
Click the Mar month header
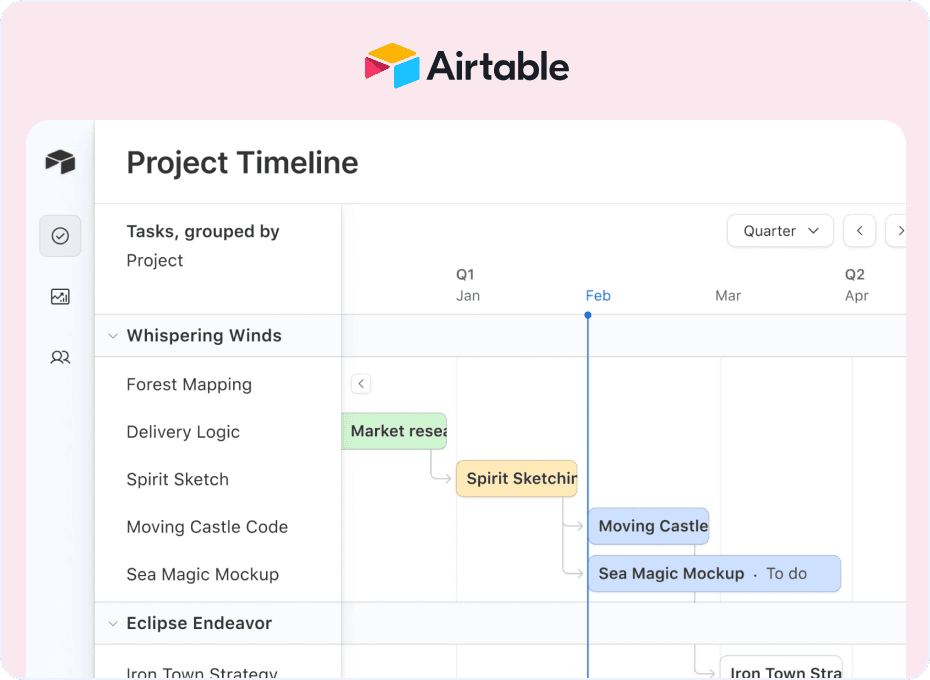(x=728, y=295)
